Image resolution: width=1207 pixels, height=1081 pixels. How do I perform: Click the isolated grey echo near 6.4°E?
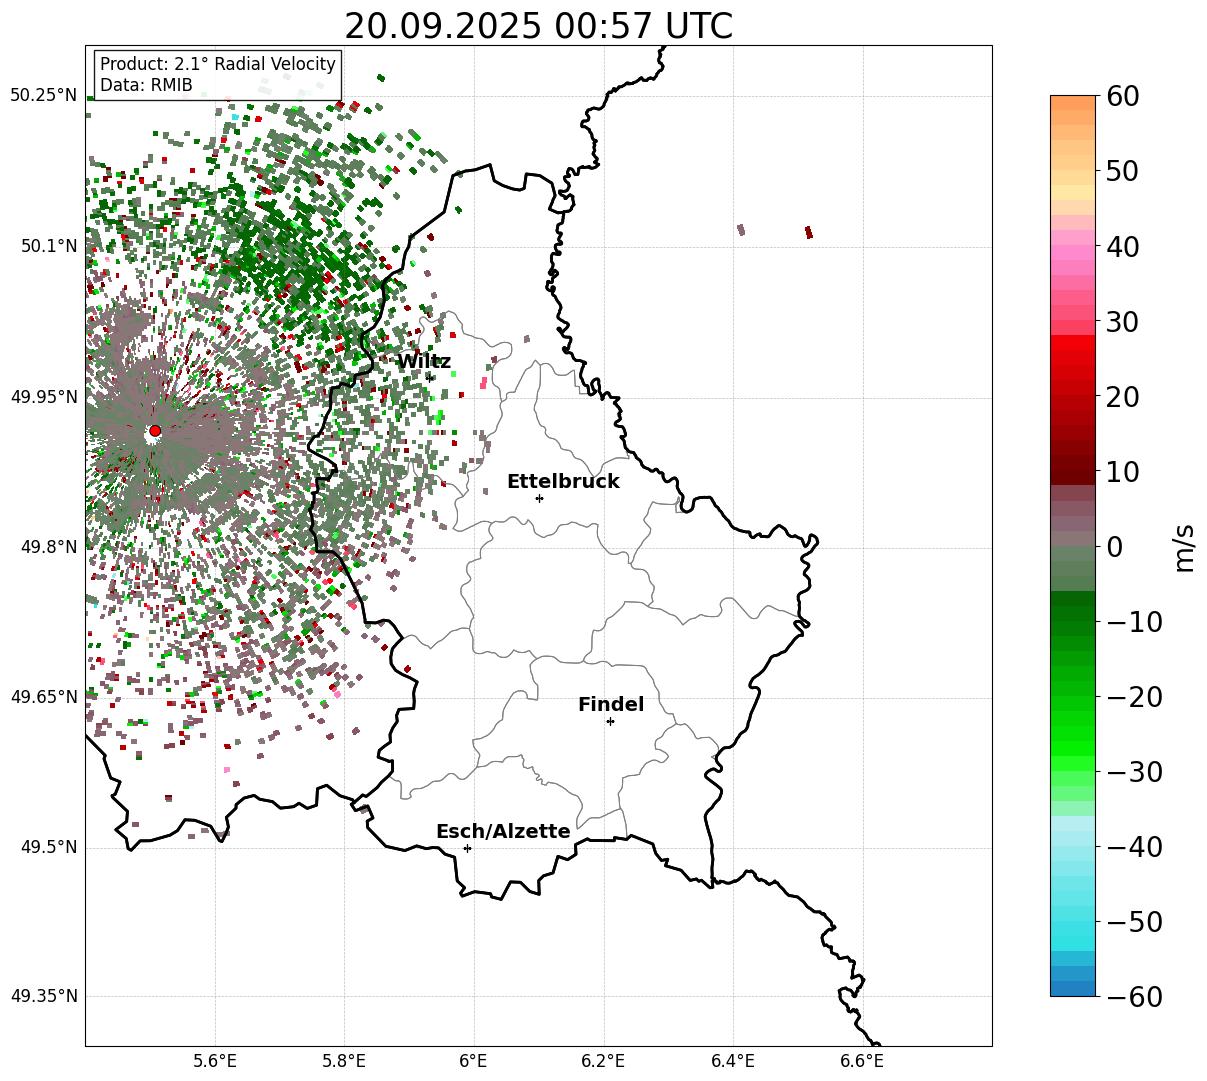[741, 229]
